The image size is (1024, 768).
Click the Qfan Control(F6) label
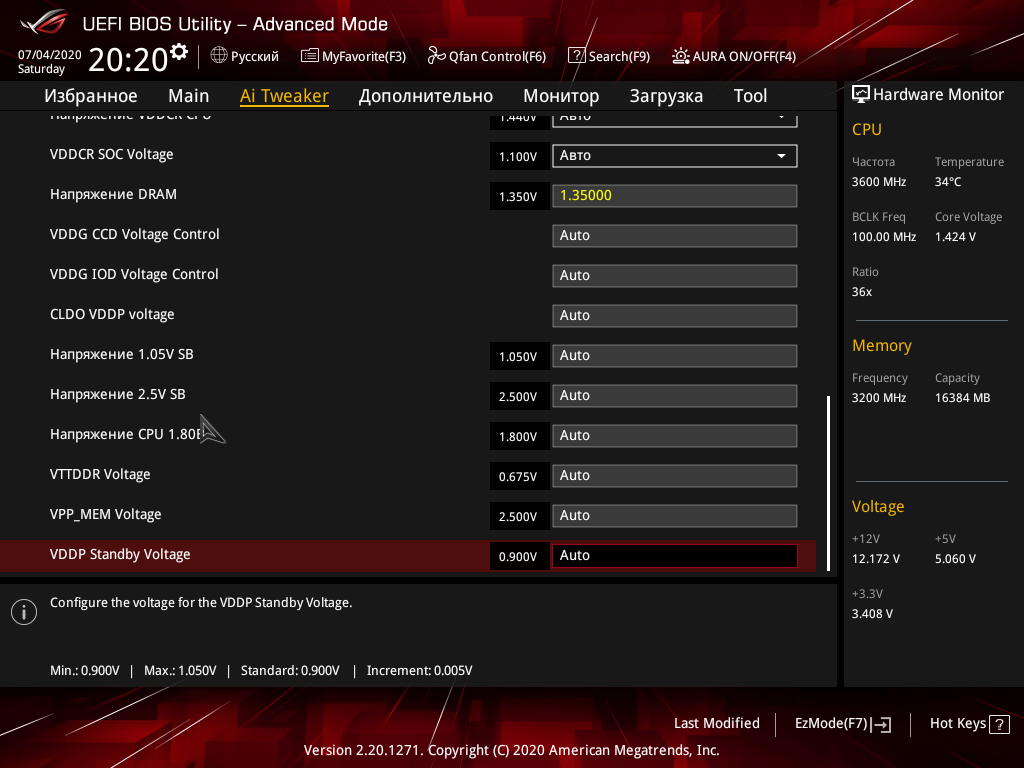tap(497, 56)
